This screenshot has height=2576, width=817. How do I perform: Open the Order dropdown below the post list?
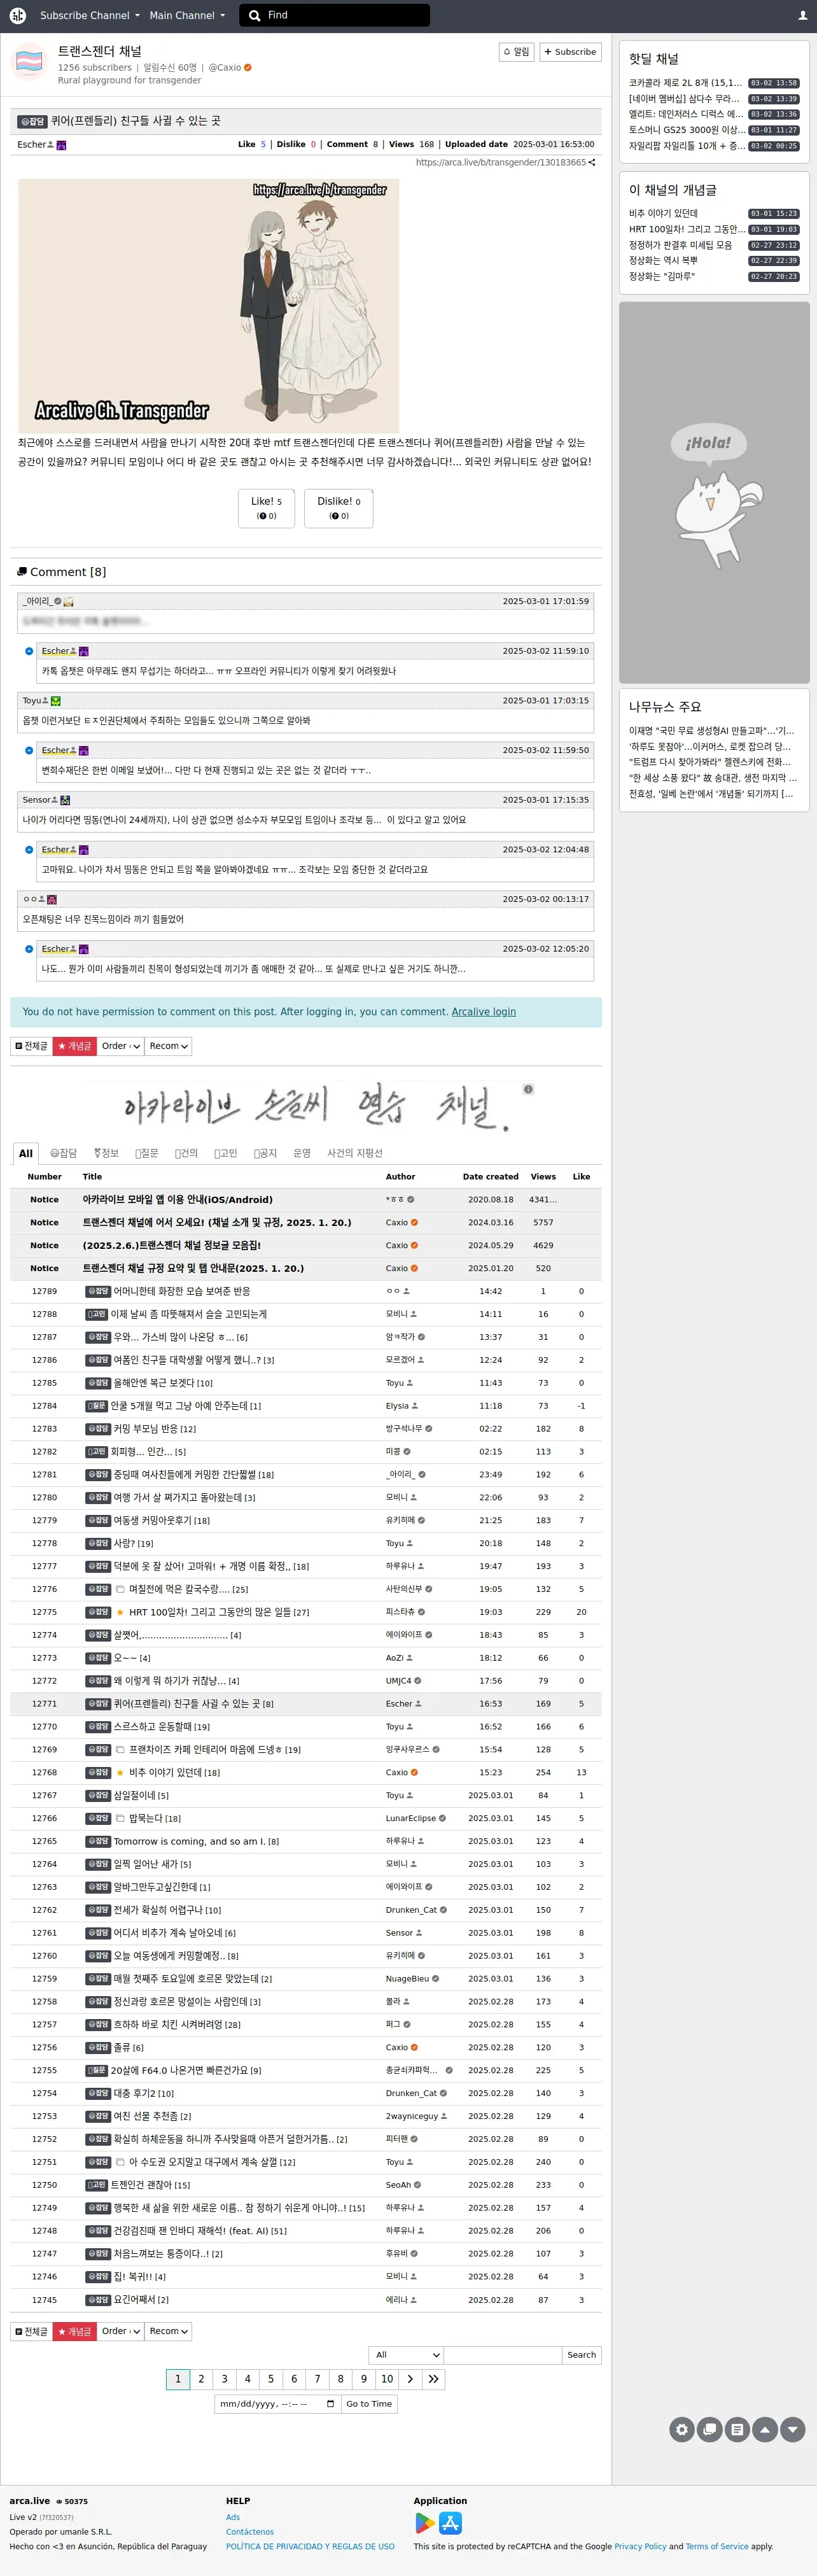pyautogui.click(x=120, y=2331)
